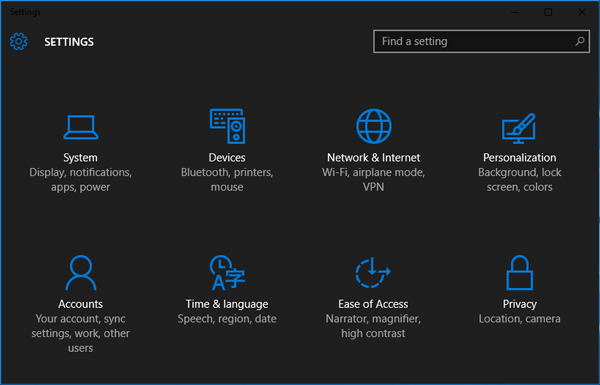Click 'Location, camera' description text

[520, 319]
